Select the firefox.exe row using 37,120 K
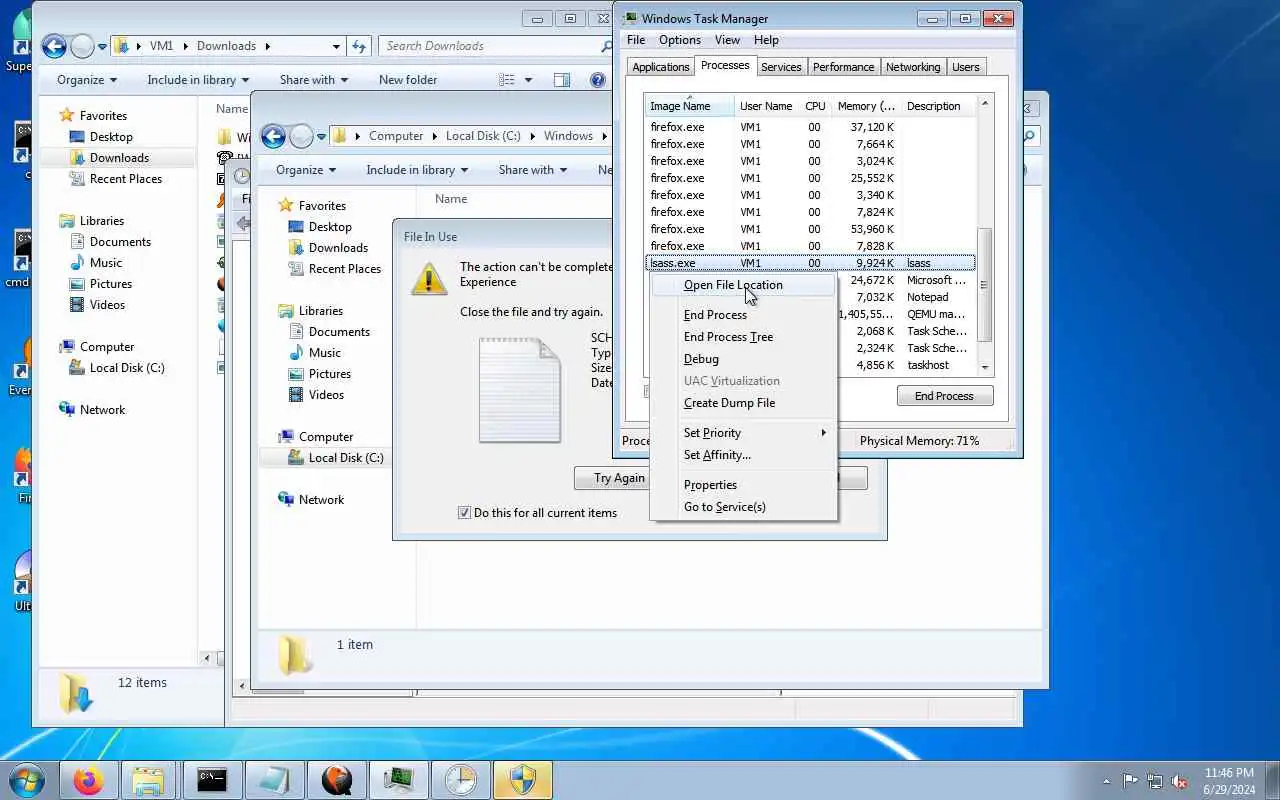The height and width of the screenshot is (800, 1280). click(810, 127)
